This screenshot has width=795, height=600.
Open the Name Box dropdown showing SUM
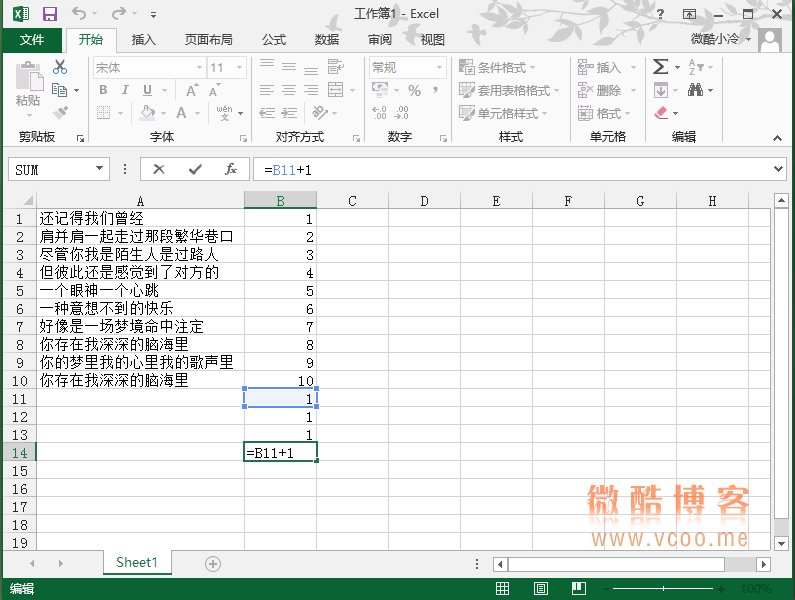click(x=99, y=169)
